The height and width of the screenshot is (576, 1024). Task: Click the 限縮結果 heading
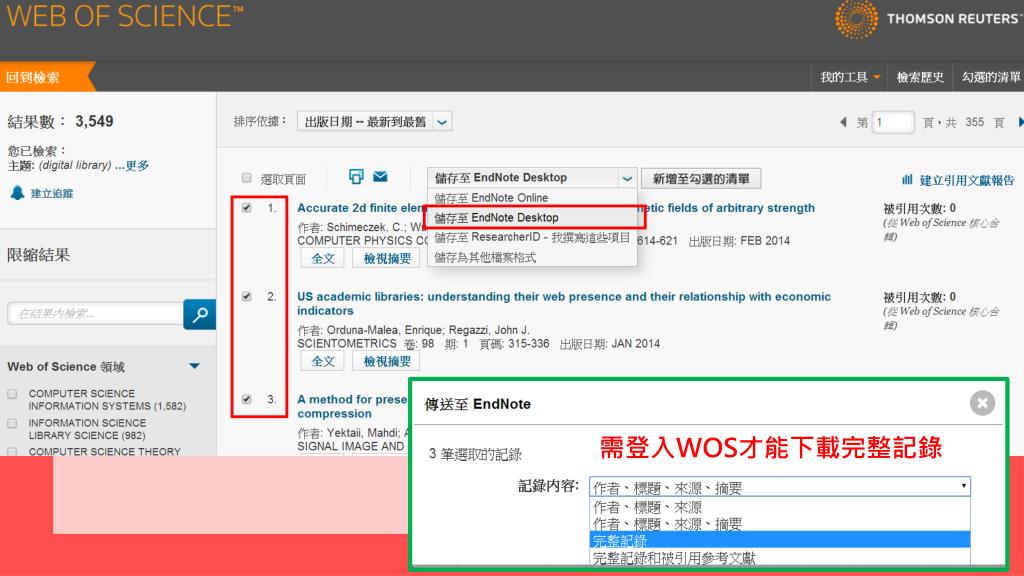(x=38, y=255)
